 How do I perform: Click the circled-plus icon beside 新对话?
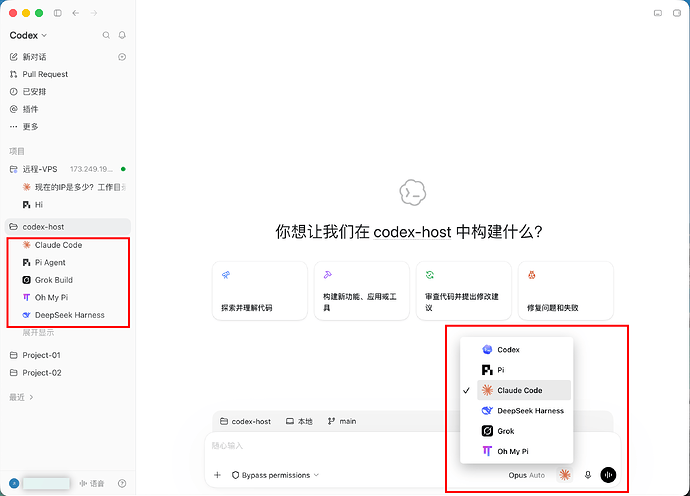coord(122,57)
